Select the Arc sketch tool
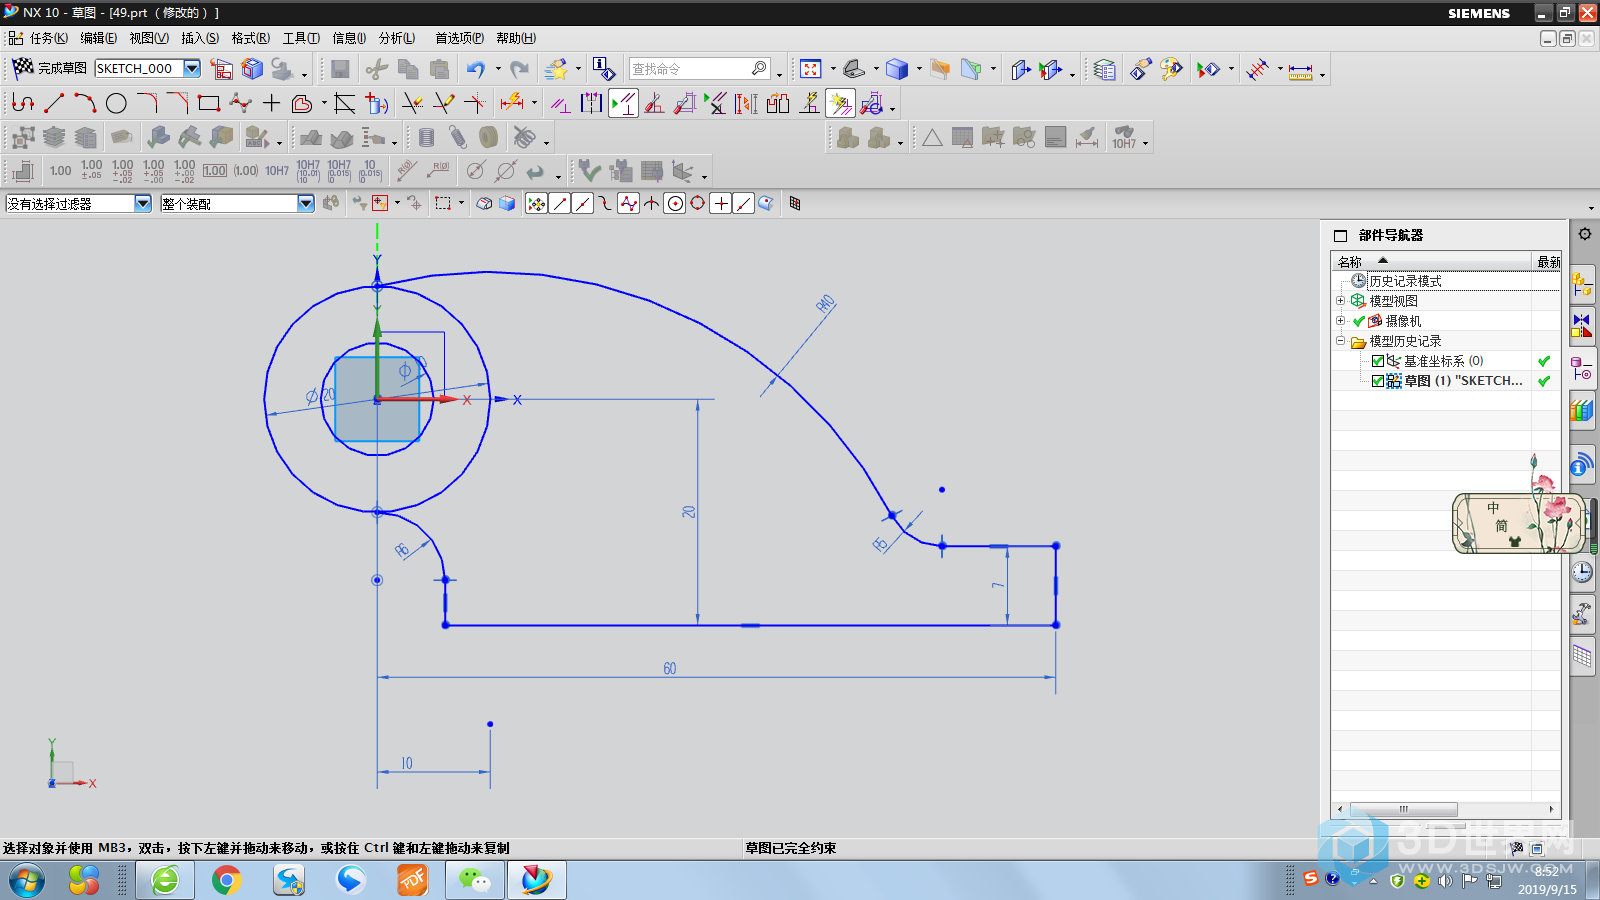This screenshot has height=900, width=1600. click(85, 103)
